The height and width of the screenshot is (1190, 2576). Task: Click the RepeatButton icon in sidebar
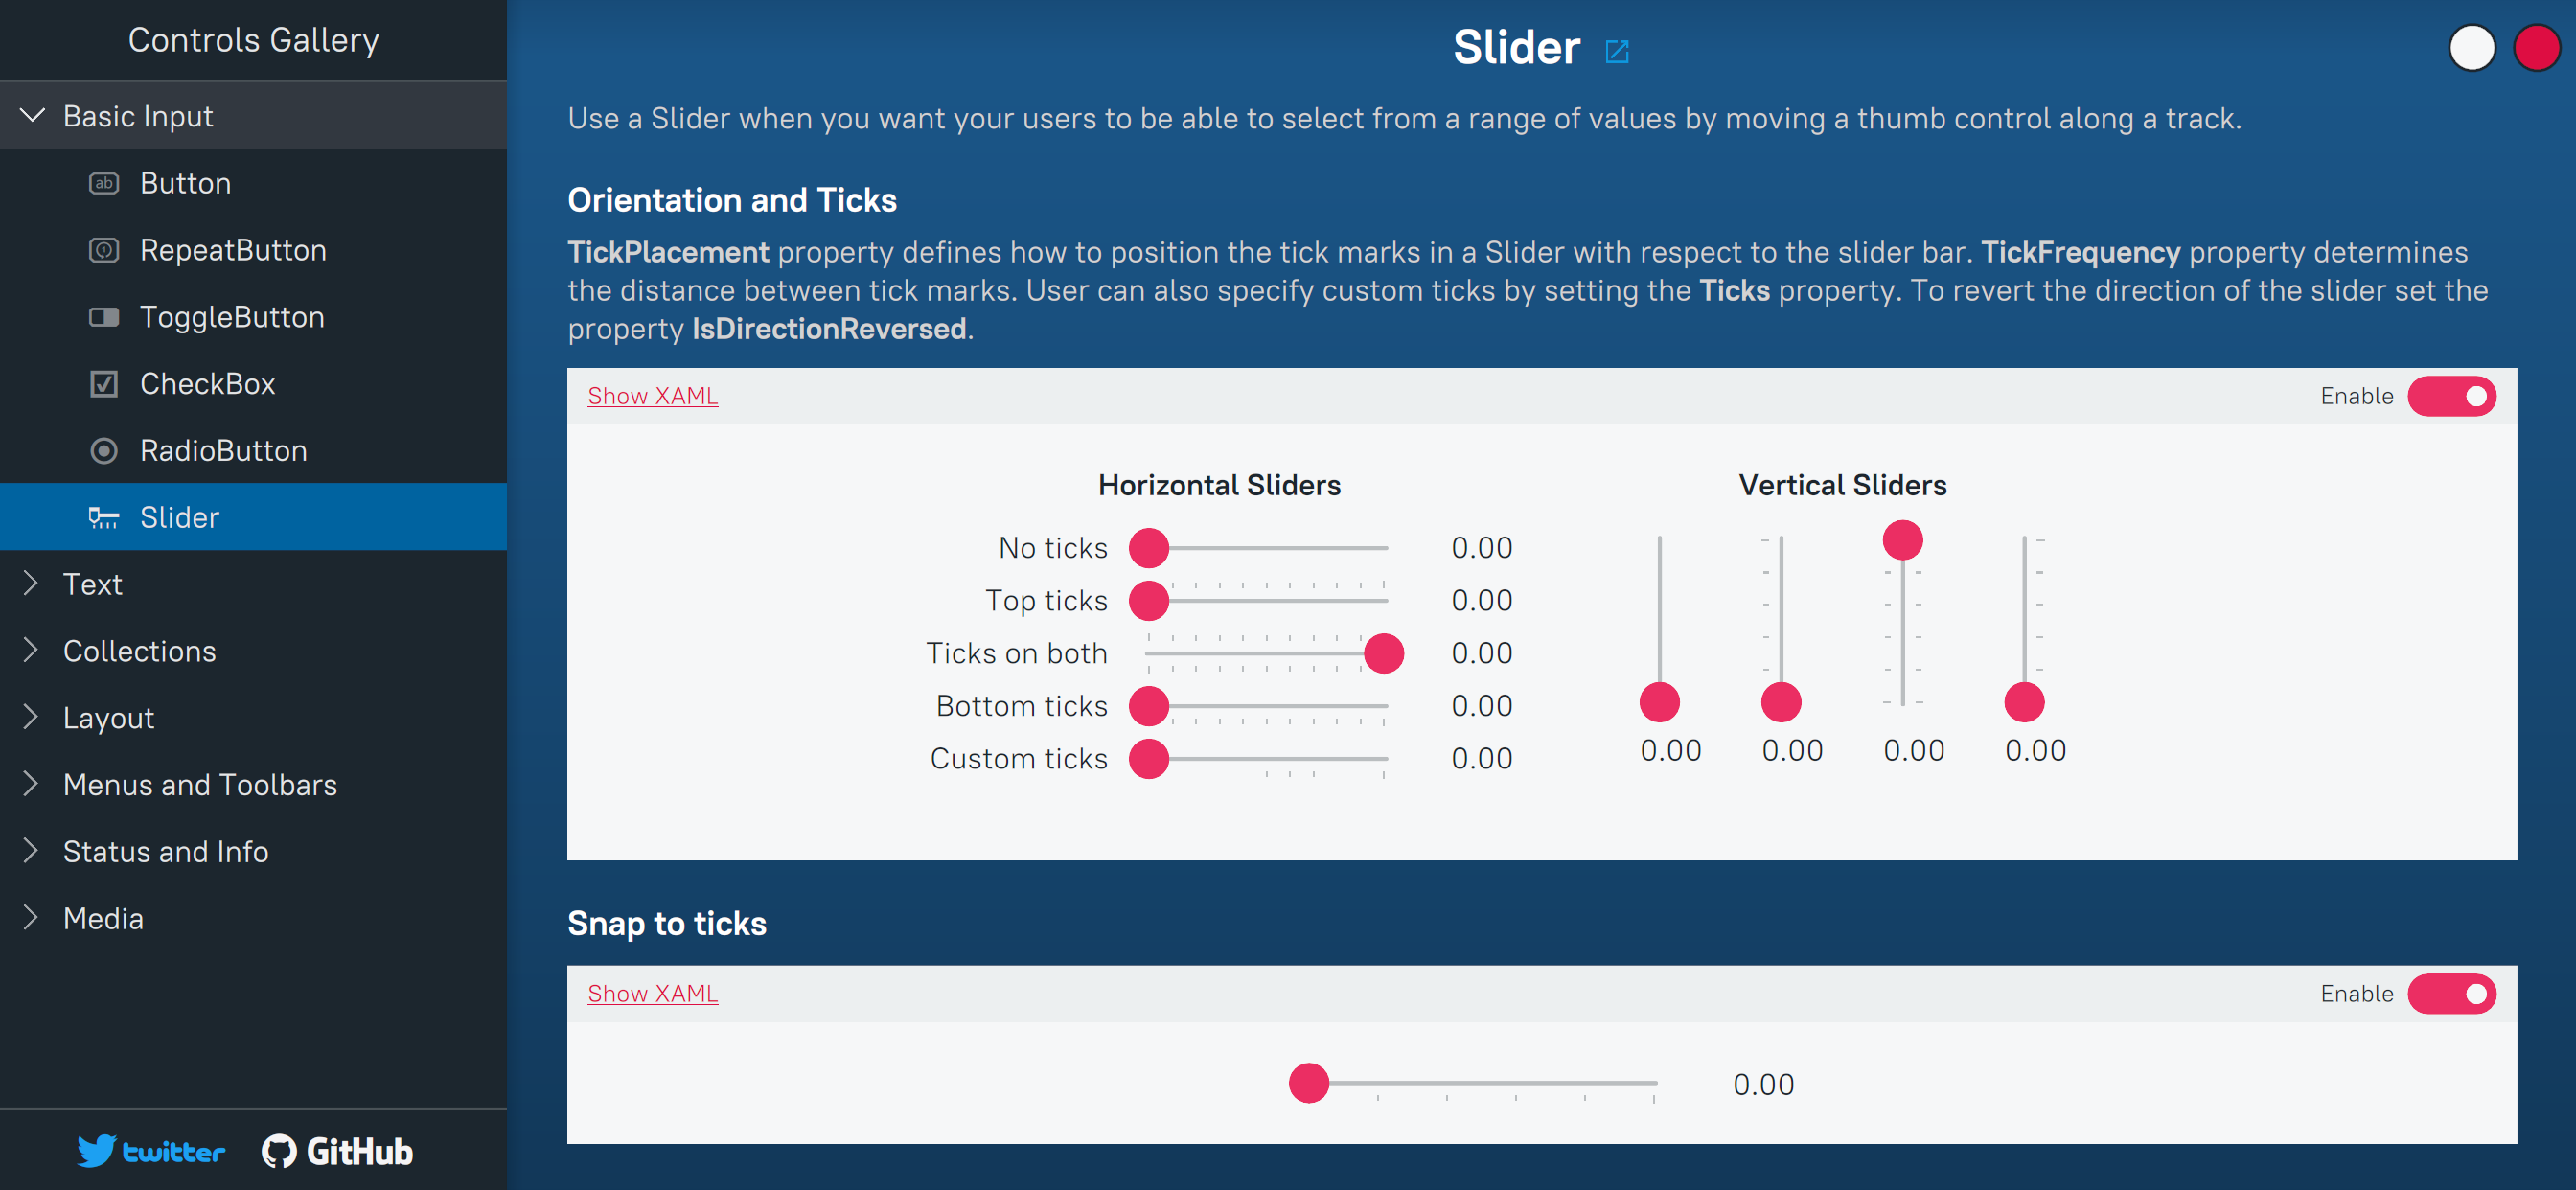(x=104, y=251)
